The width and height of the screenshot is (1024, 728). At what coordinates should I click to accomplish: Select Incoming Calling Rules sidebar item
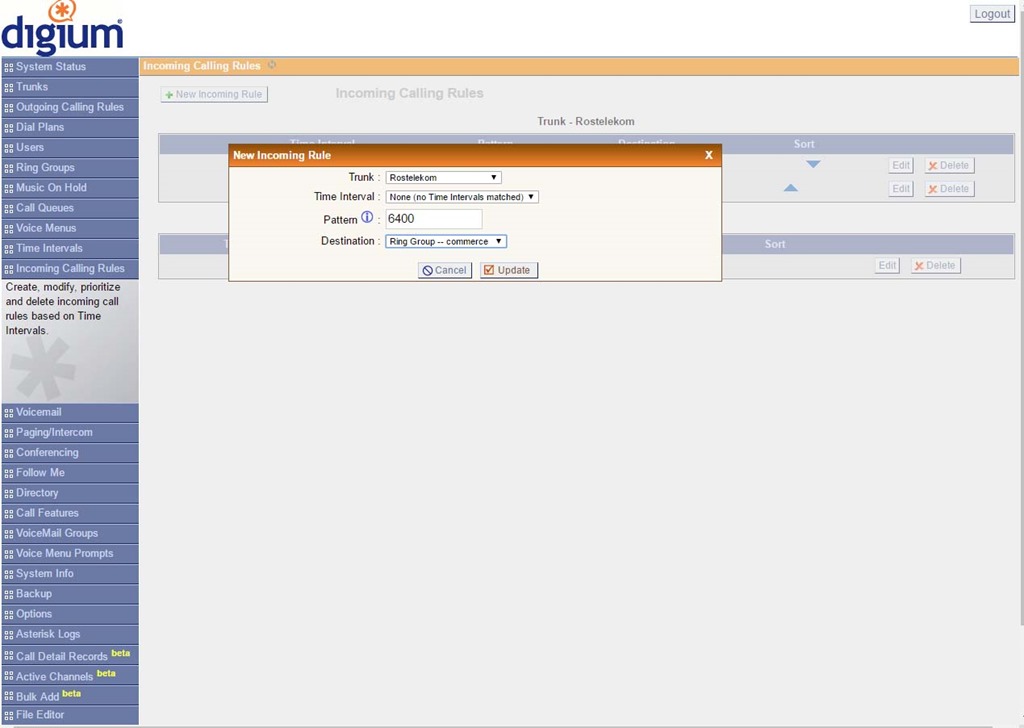pyautogui.click(x=70, y=268)
